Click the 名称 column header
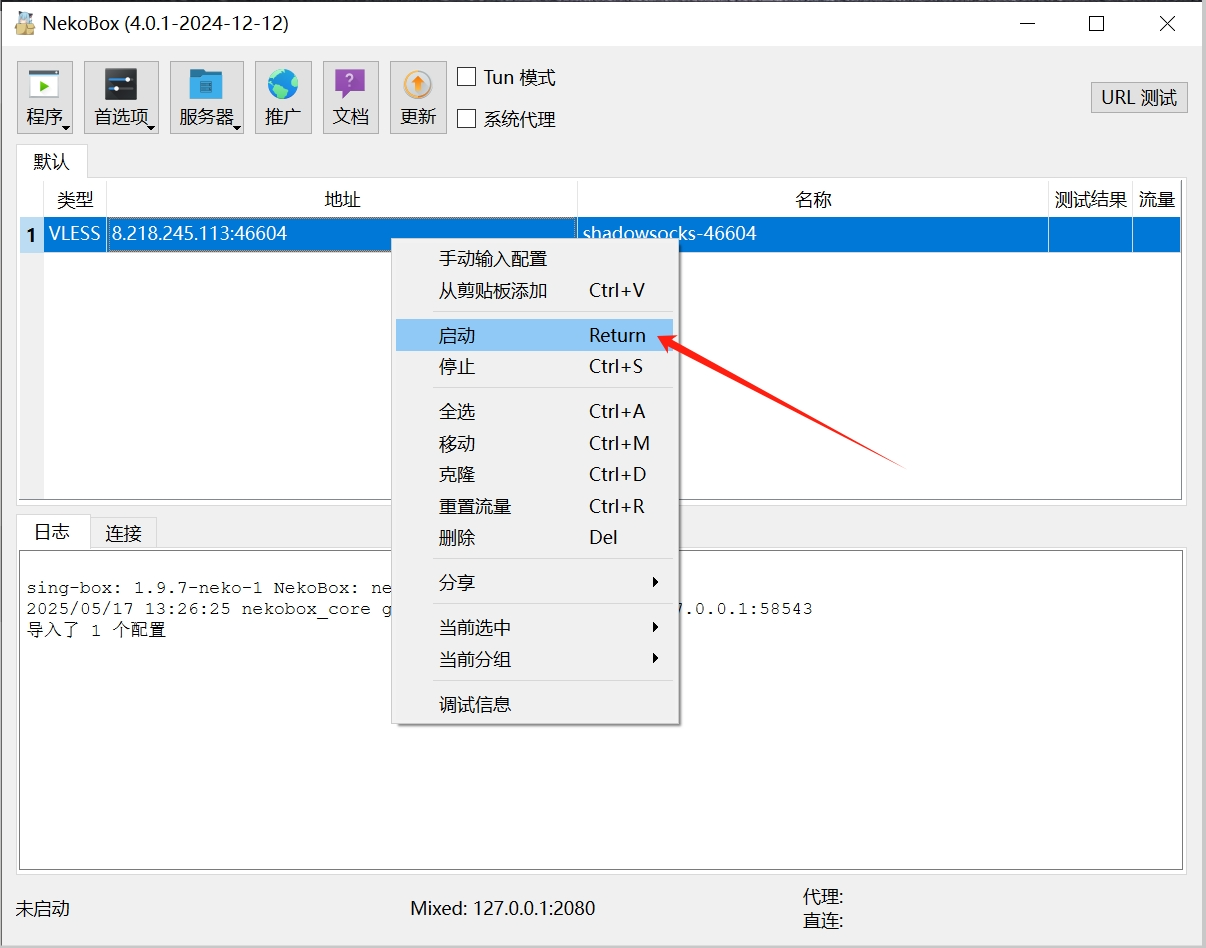 tap(813, 200)
